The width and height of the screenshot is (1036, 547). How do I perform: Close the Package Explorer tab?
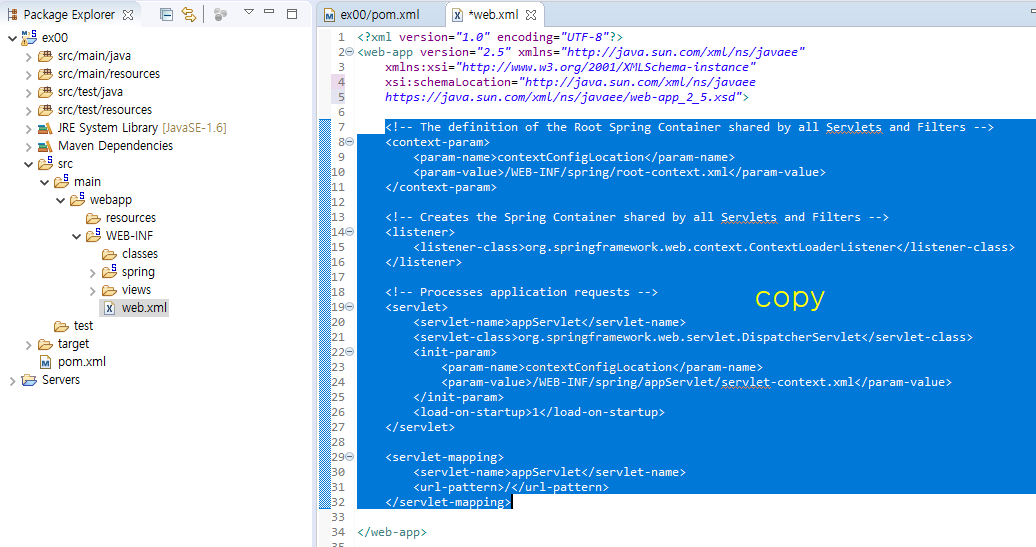tap(128, 15)
